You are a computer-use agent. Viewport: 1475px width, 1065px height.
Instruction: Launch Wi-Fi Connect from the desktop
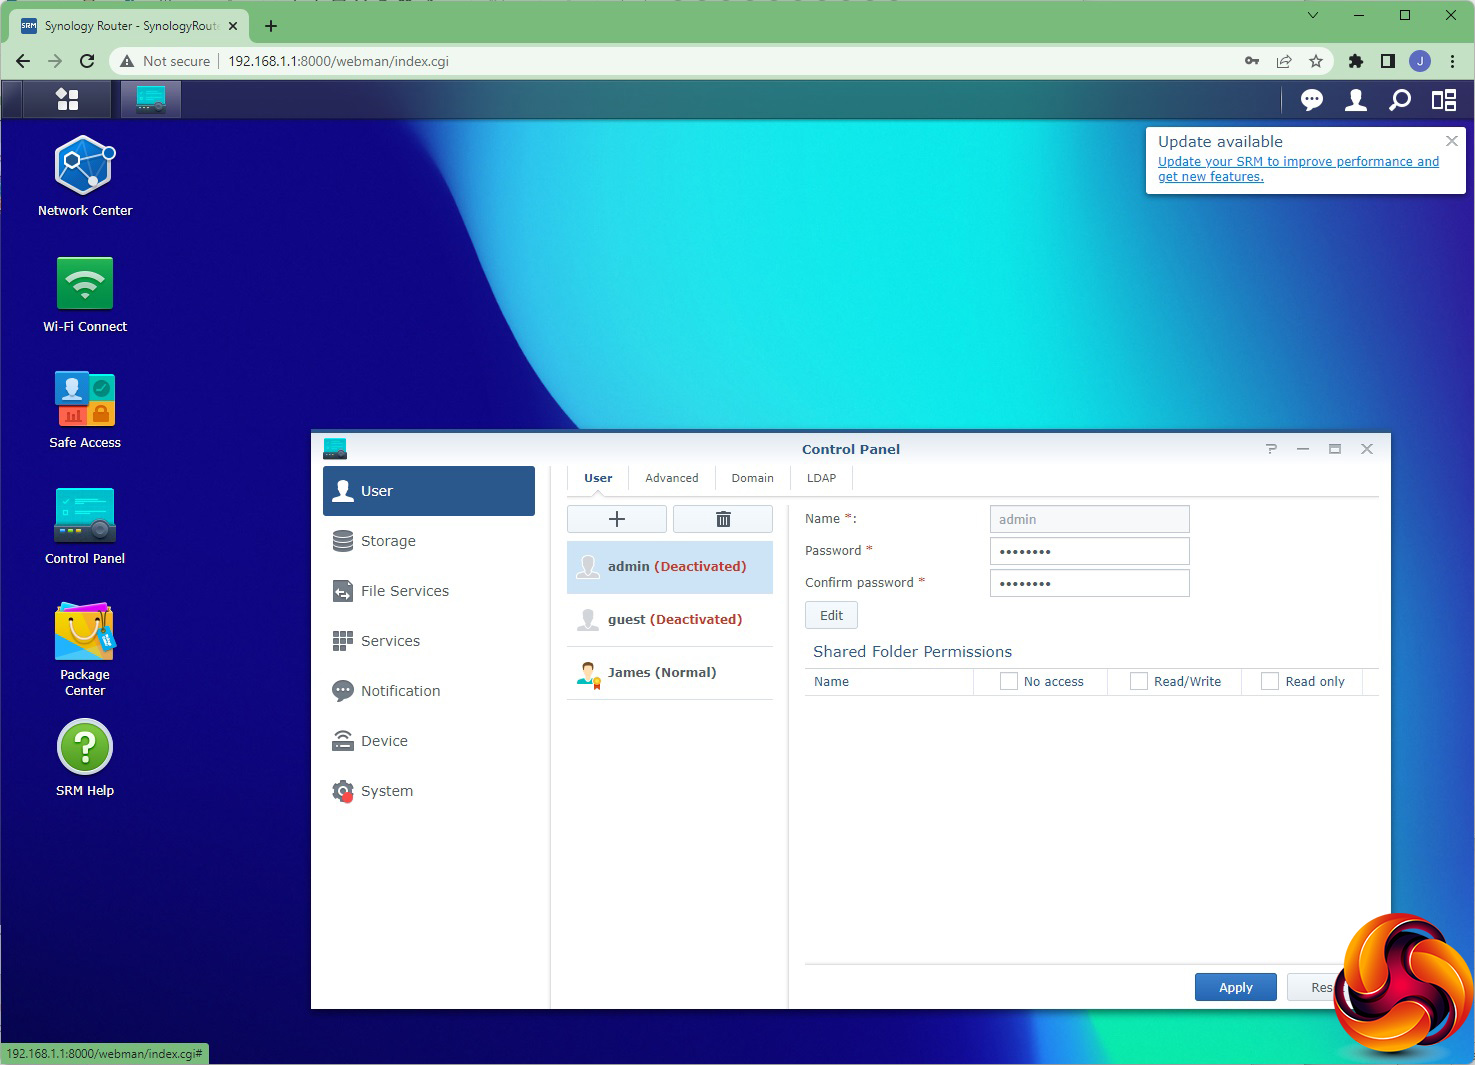(x=85, y=295)
